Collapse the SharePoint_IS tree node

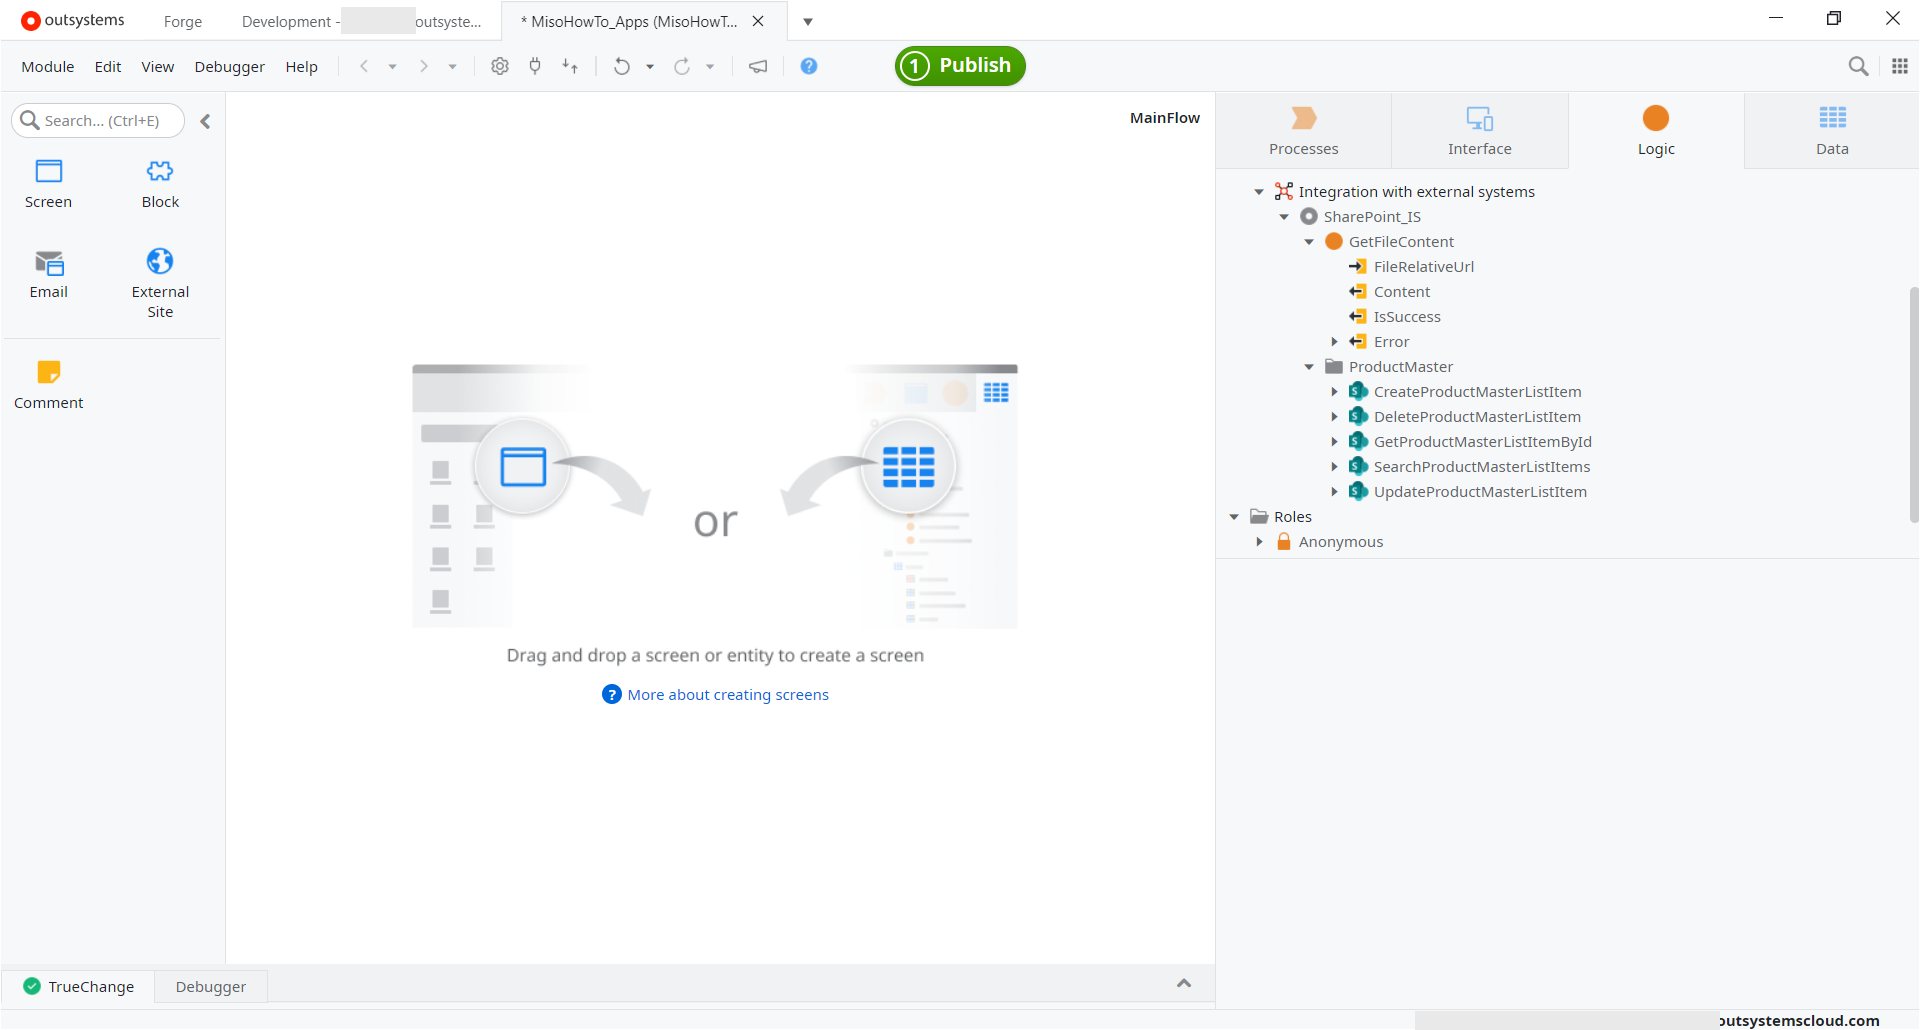1284,217
